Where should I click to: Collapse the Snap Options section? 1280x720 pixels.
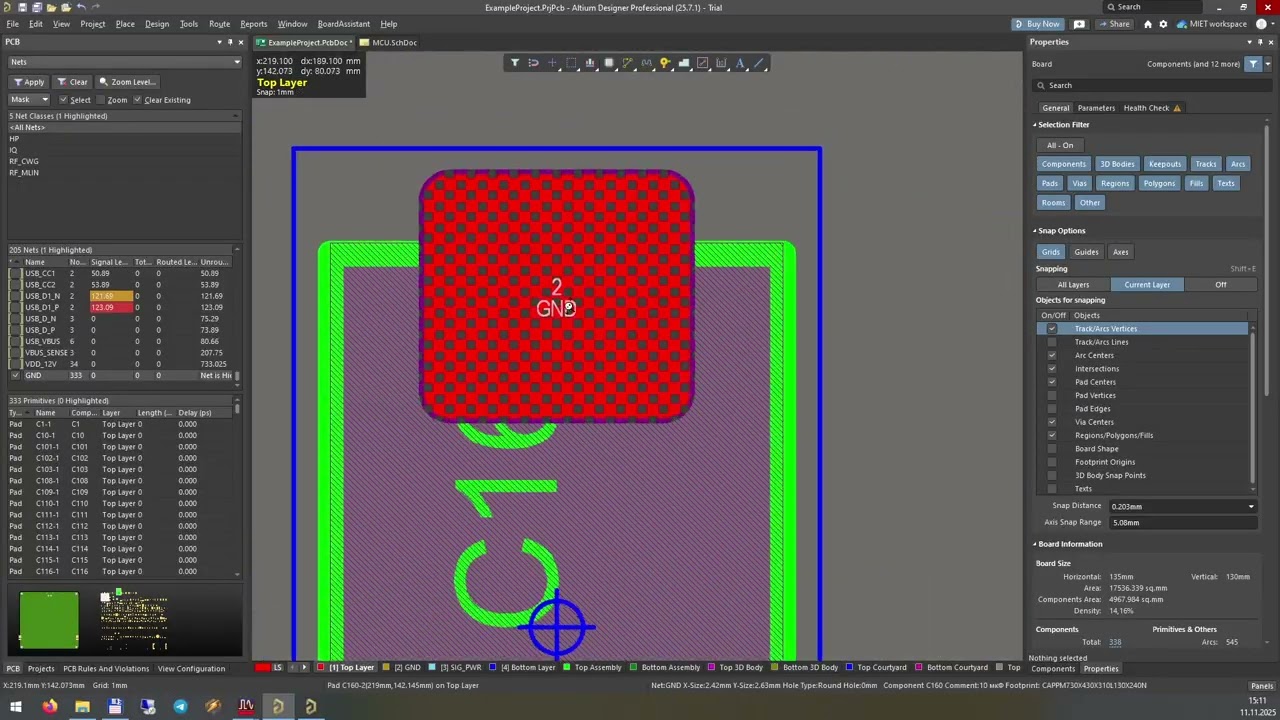1035,231
